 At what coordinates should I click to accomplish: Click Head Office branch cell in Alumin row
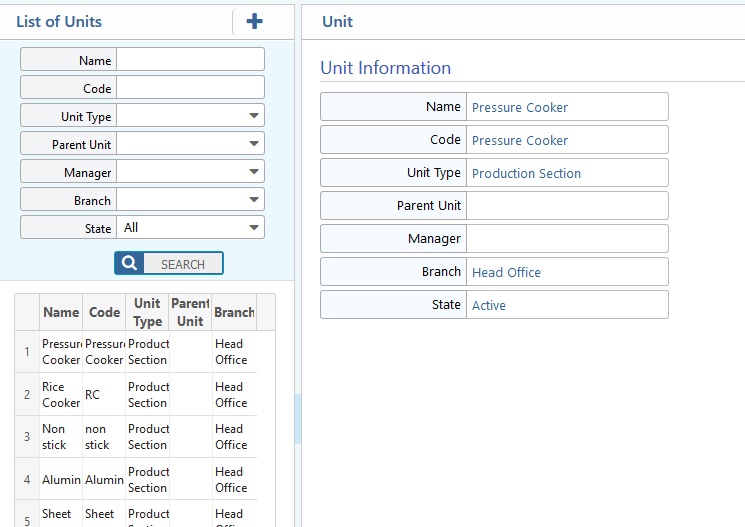(234, 479)
